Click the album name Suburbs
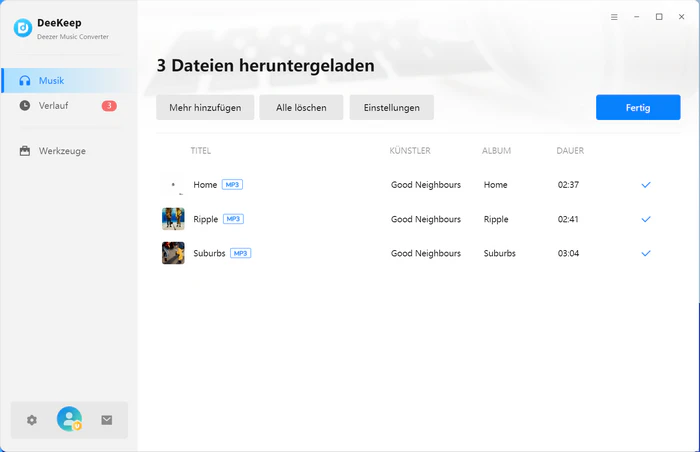Screen dimensions: 700x452 tap(500, 253)
